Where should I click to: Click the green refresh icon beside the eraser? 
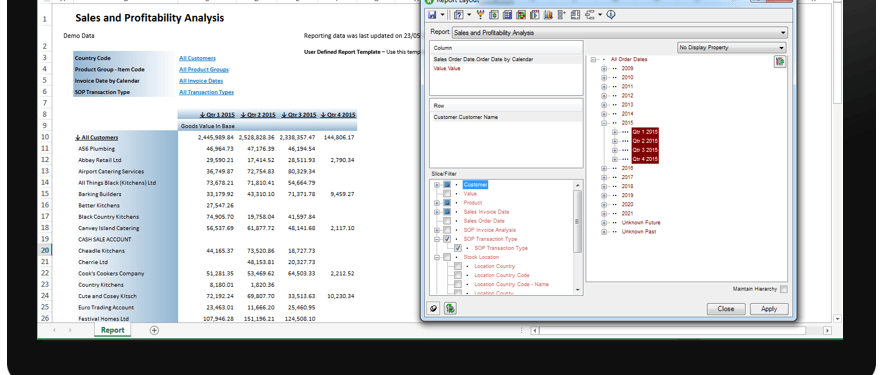tap(450, 308)
